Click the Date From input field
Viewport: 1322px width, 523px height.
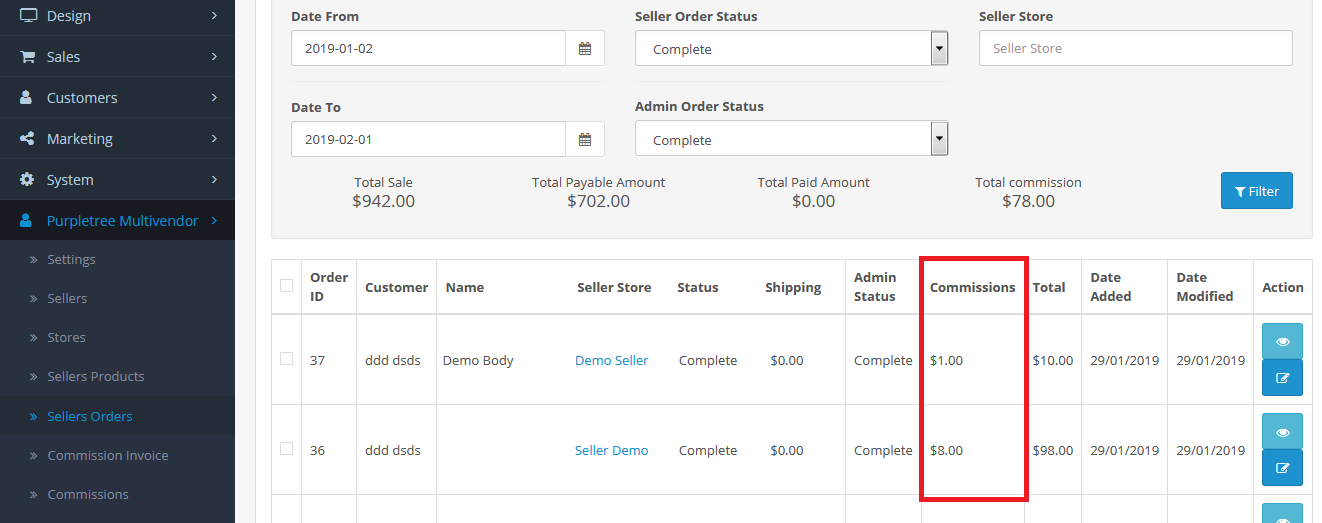428,48
